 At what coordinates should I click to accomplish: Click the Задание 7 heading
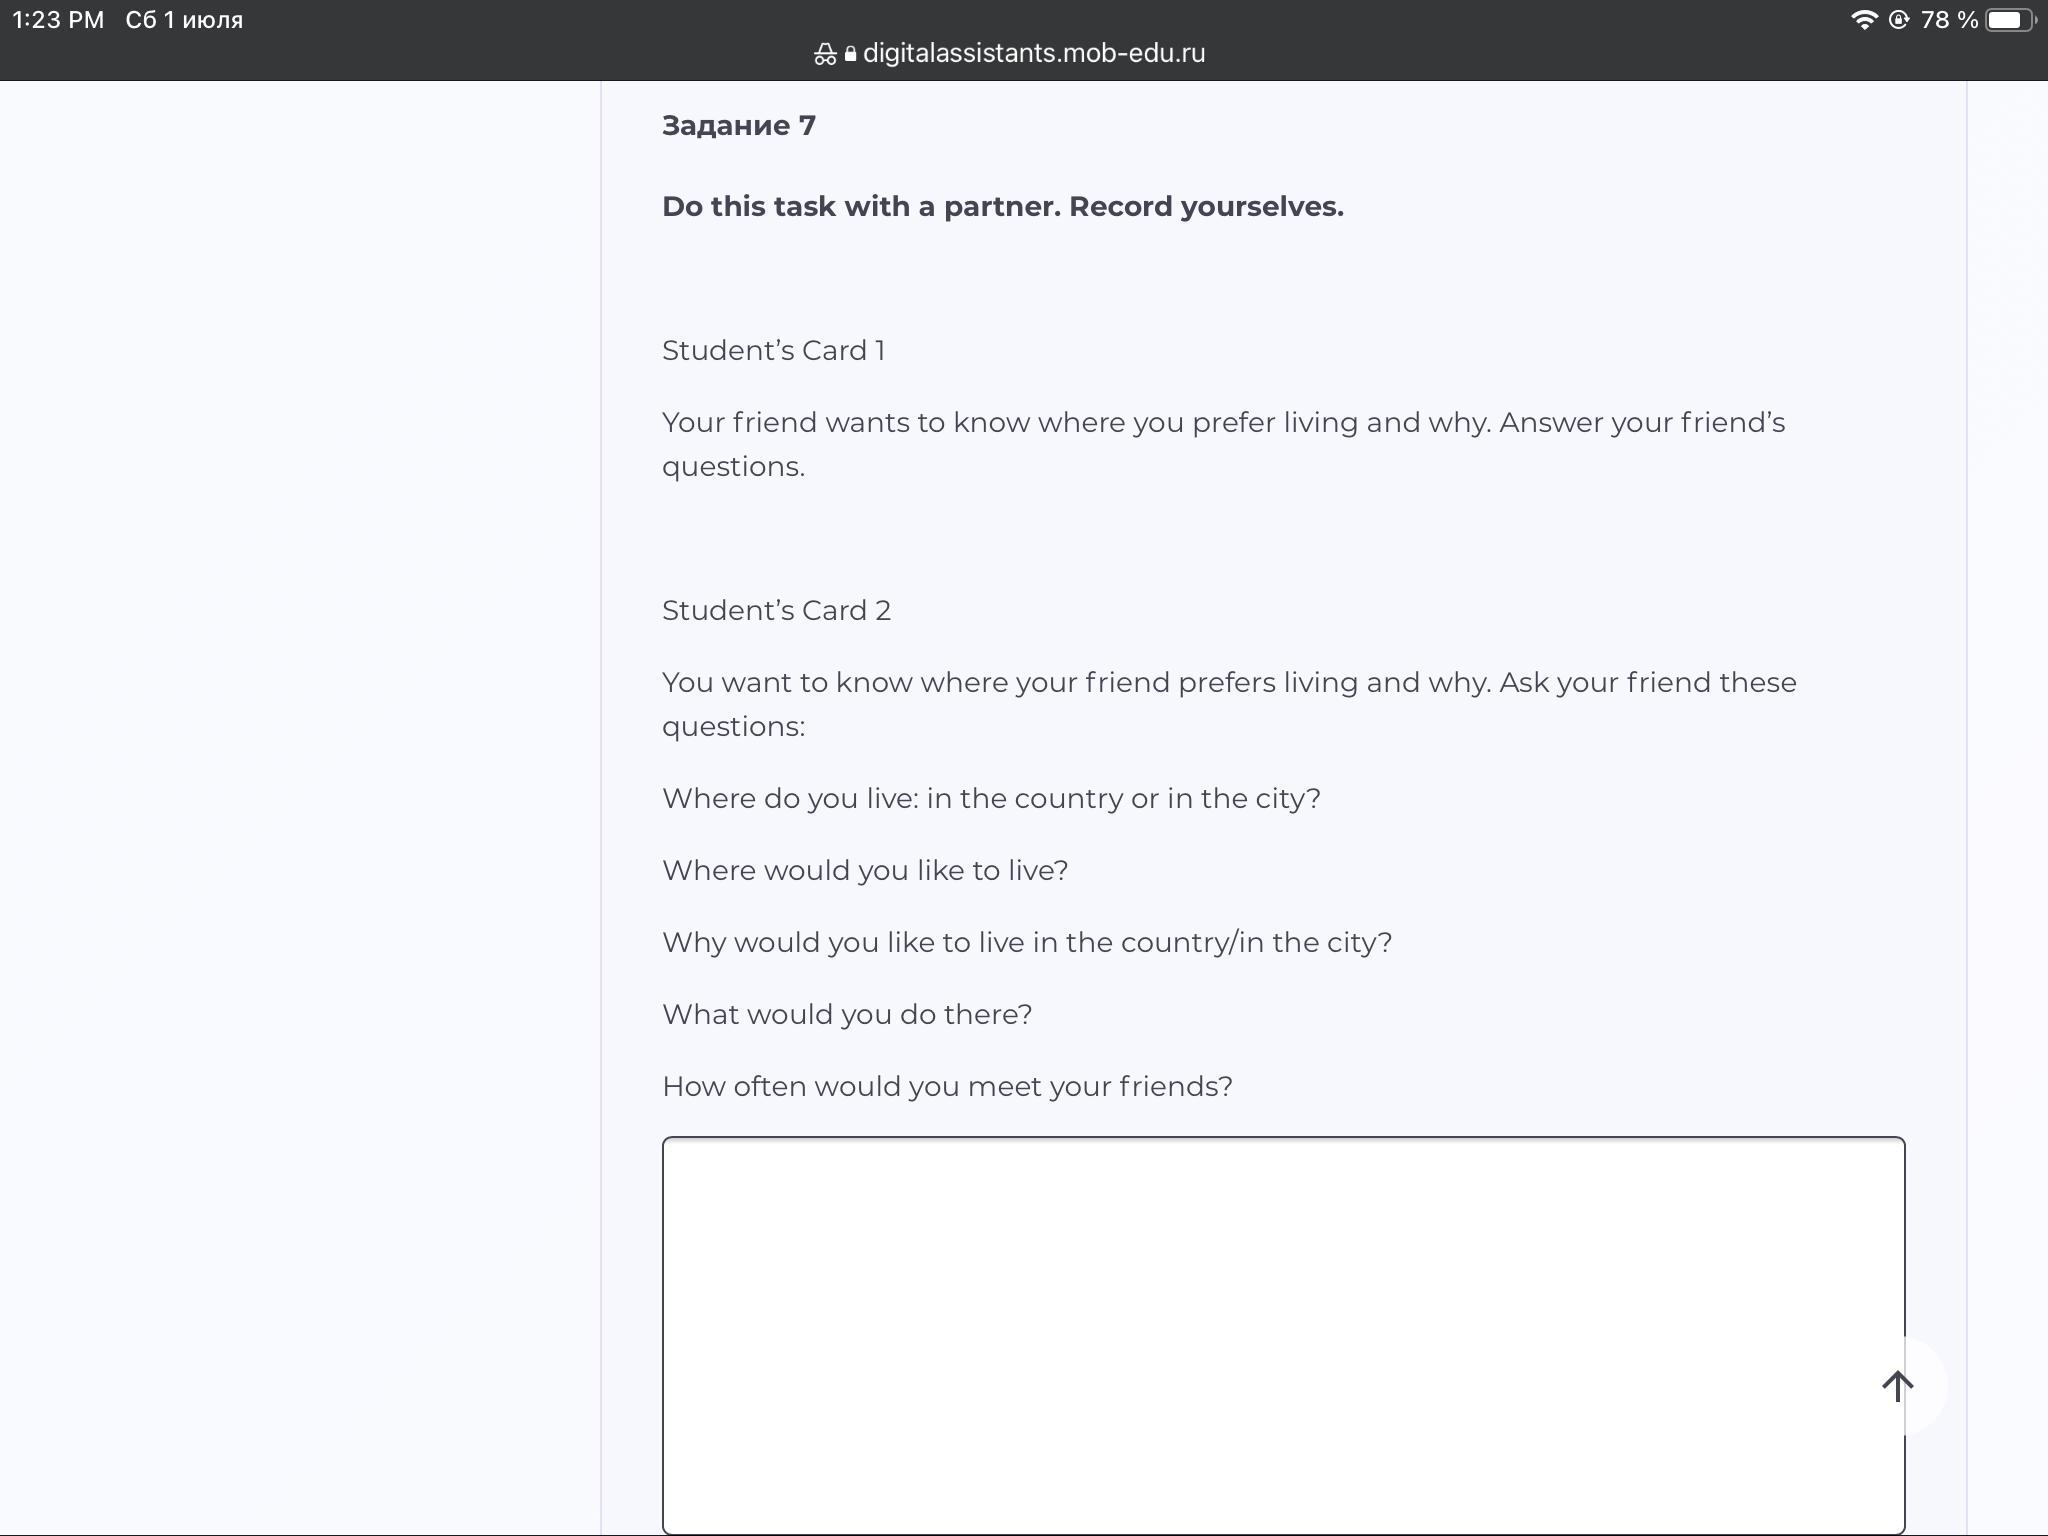click(x=739, y=126)
